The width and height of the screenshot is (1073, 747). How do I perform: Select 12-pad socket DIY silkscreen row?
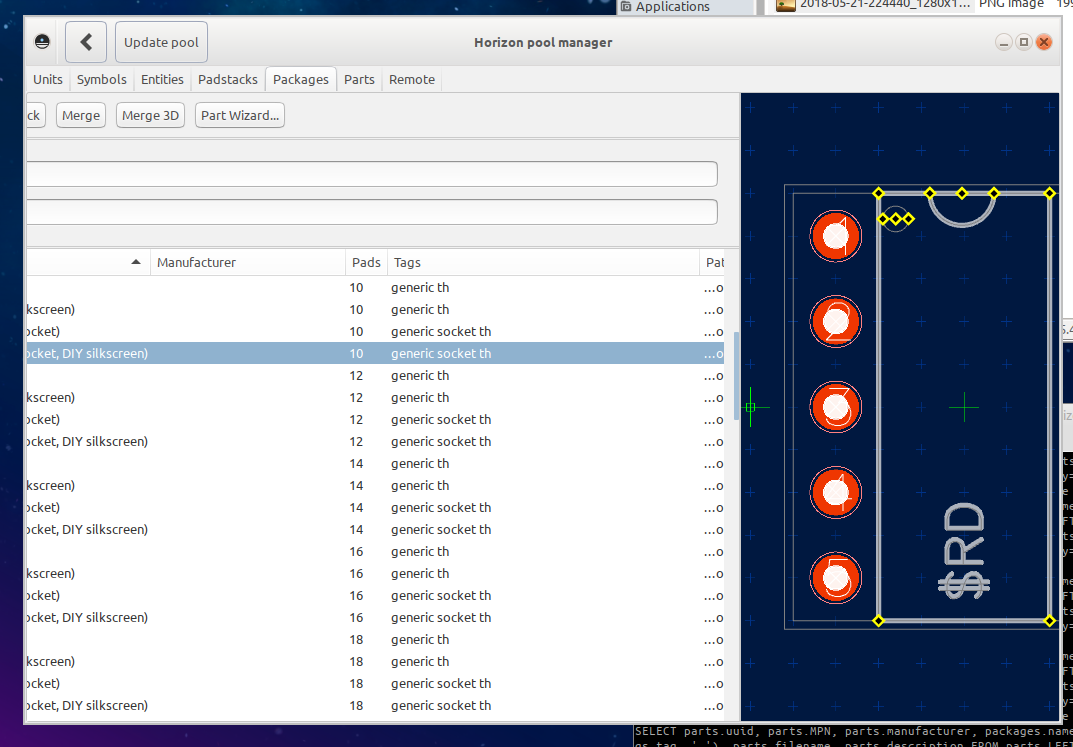click(375, 441)
